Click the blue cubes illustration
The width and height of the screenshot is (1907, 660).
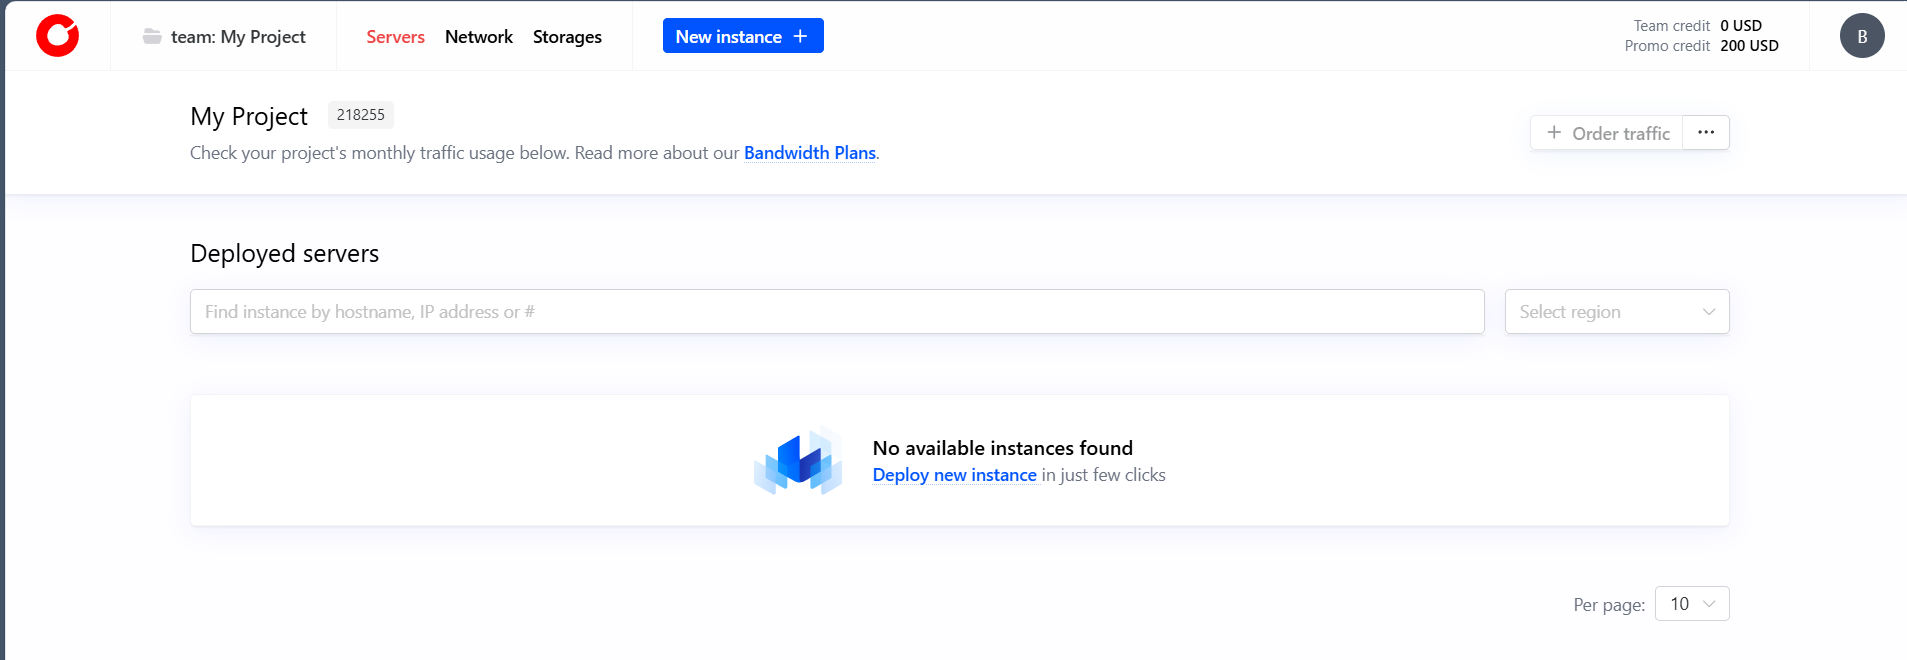tap(798, 461)
